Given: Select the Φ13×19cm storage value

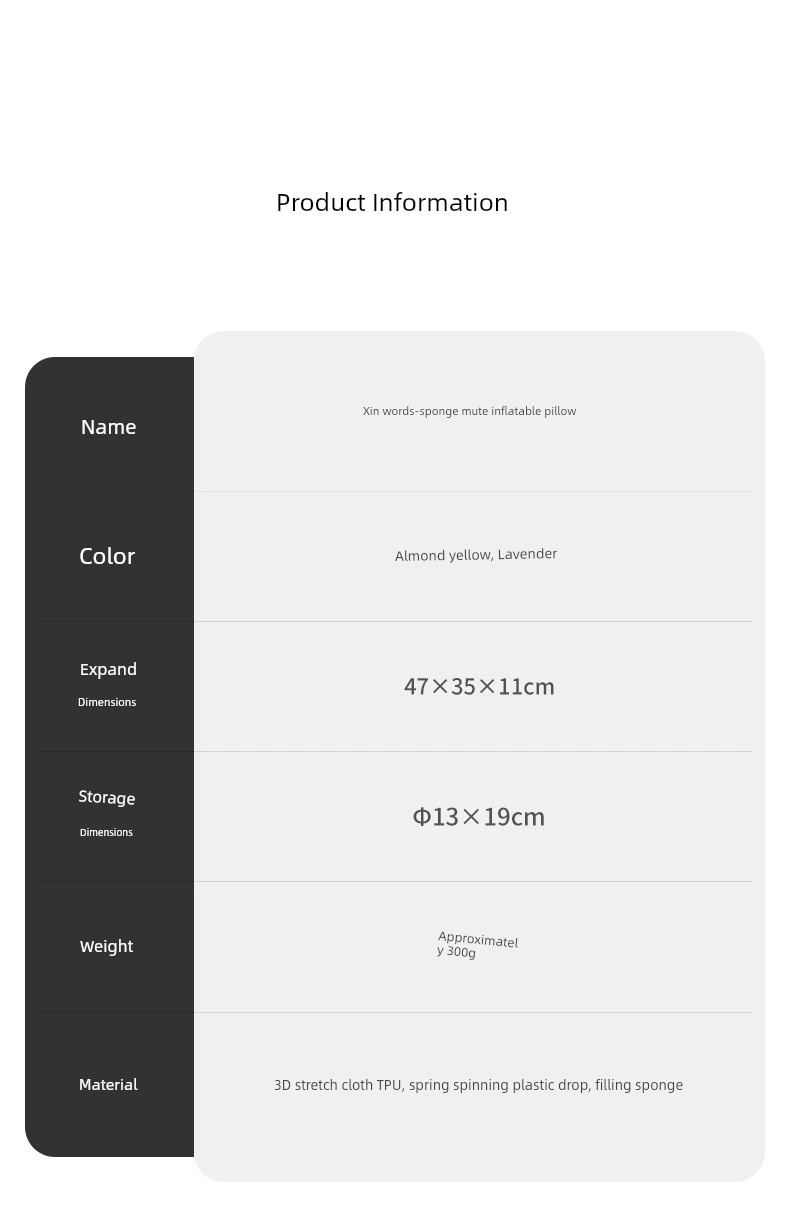Looking at the screenshot, I should click(x=478, y=816).
